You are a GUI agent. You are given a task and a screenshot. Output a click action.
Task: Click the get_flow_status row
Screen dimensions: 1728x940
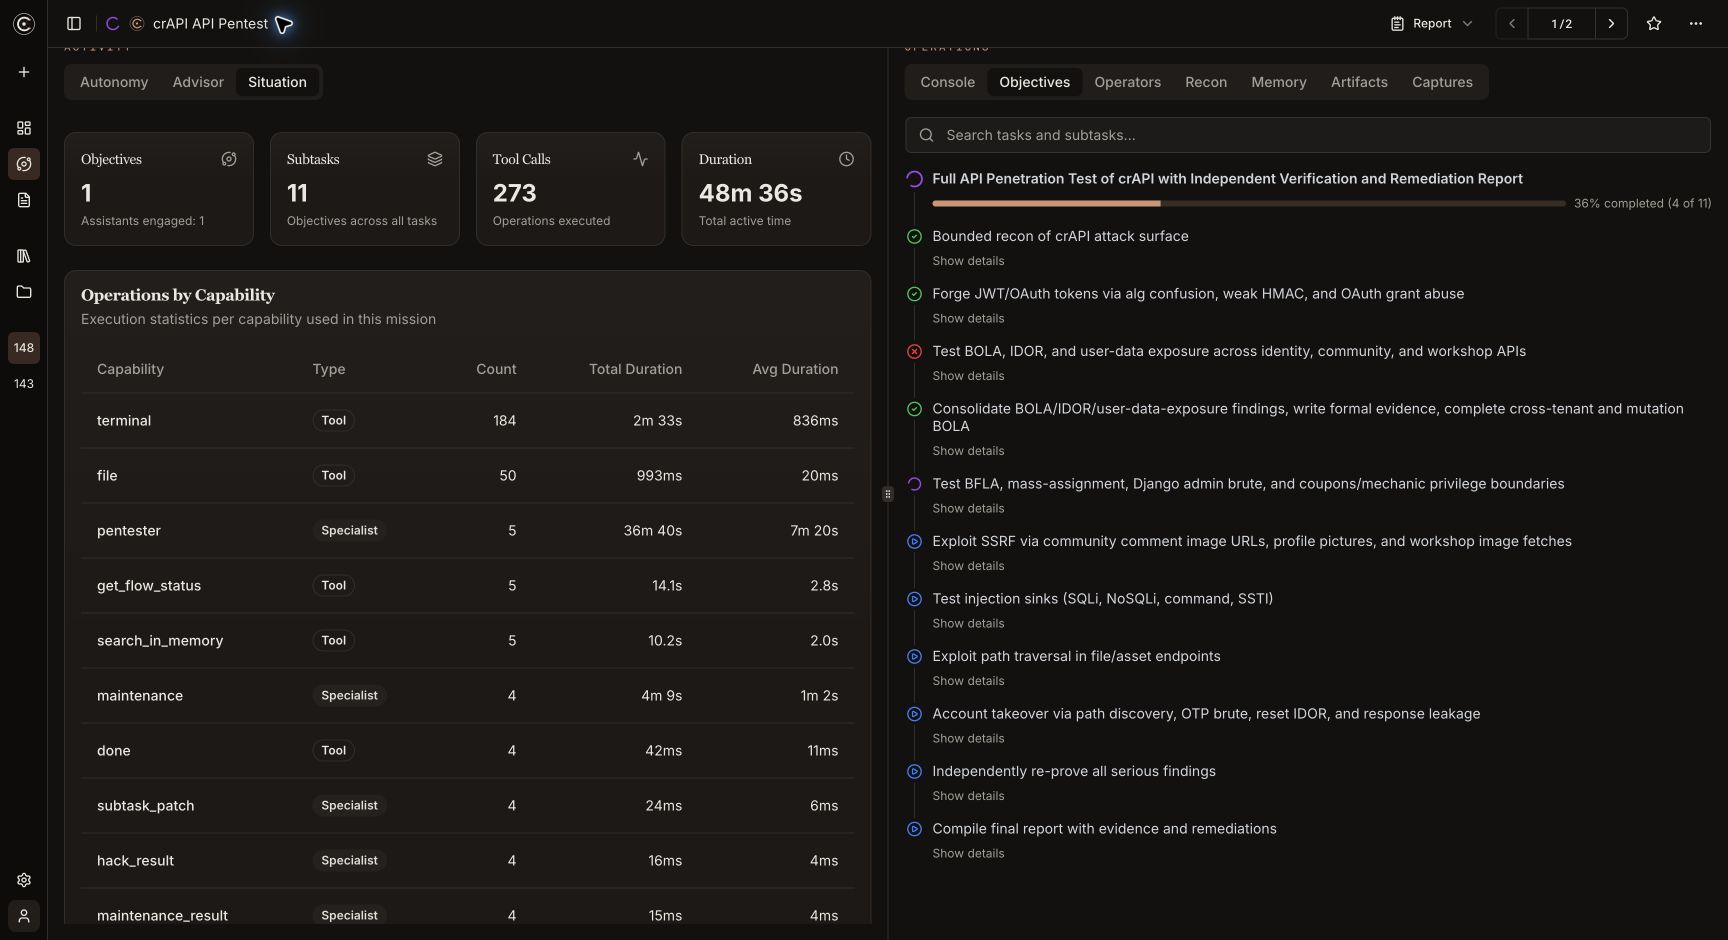click(467, 586)
